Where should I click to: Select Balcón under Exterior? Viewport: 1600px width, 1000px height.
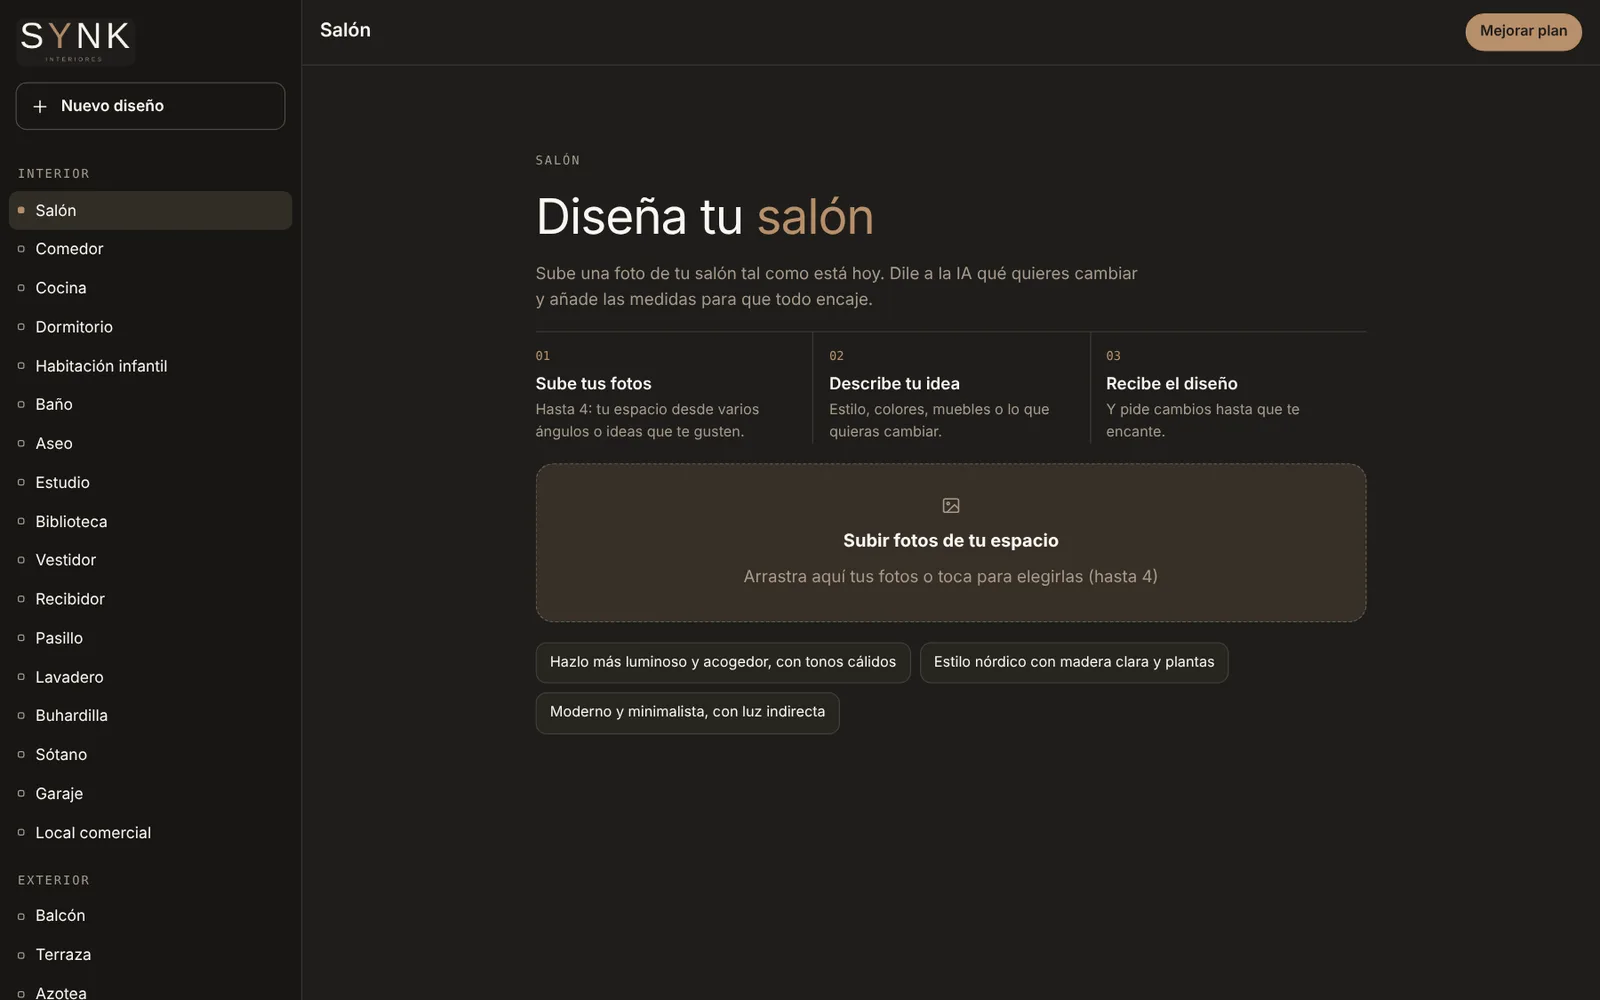(150, 915)
